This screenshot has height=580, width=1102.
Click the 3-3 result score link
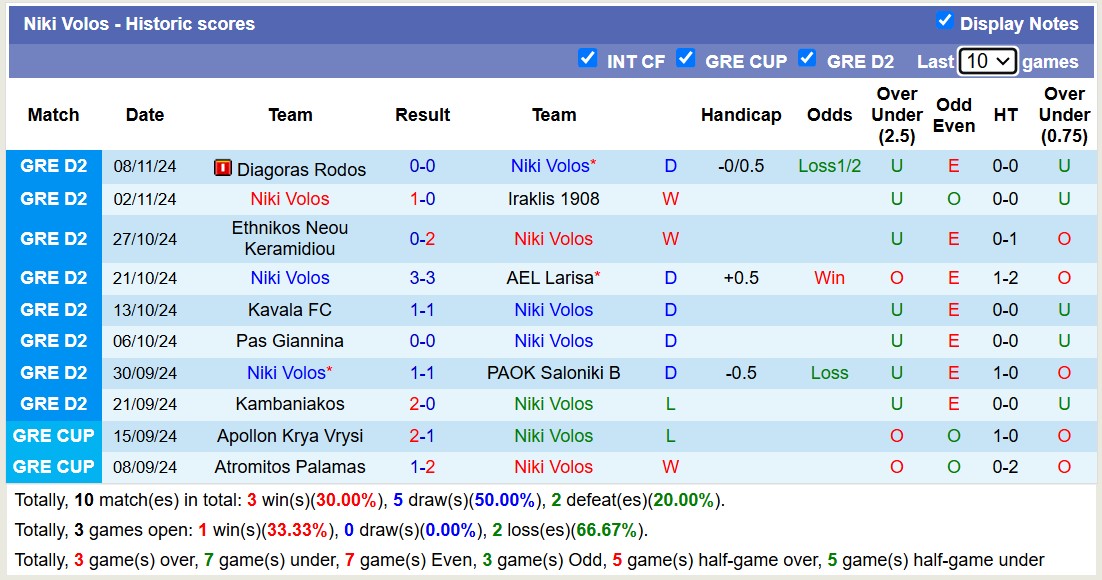point(422,278)
